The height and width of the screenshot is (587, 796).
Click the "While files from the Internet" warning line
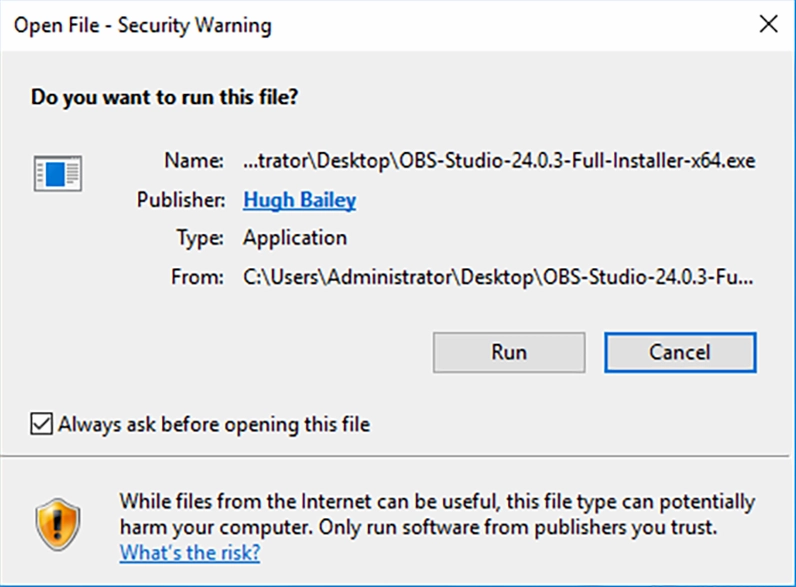[x=436, y=501]
